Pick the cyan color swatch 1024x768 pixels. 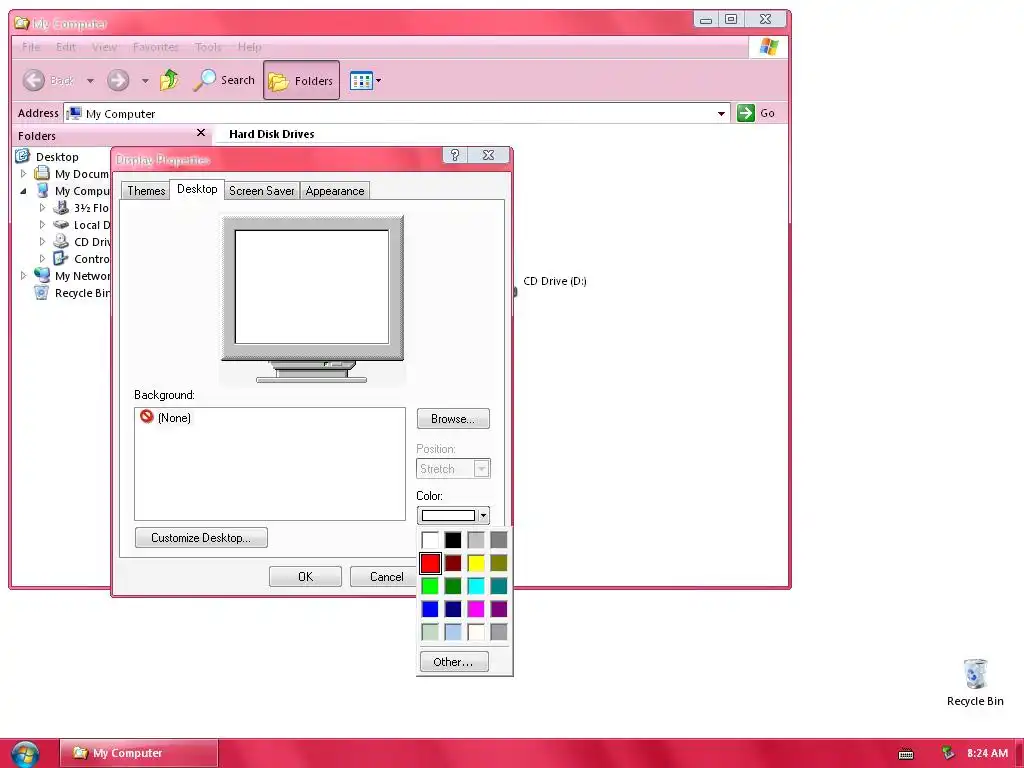(476, 586)
